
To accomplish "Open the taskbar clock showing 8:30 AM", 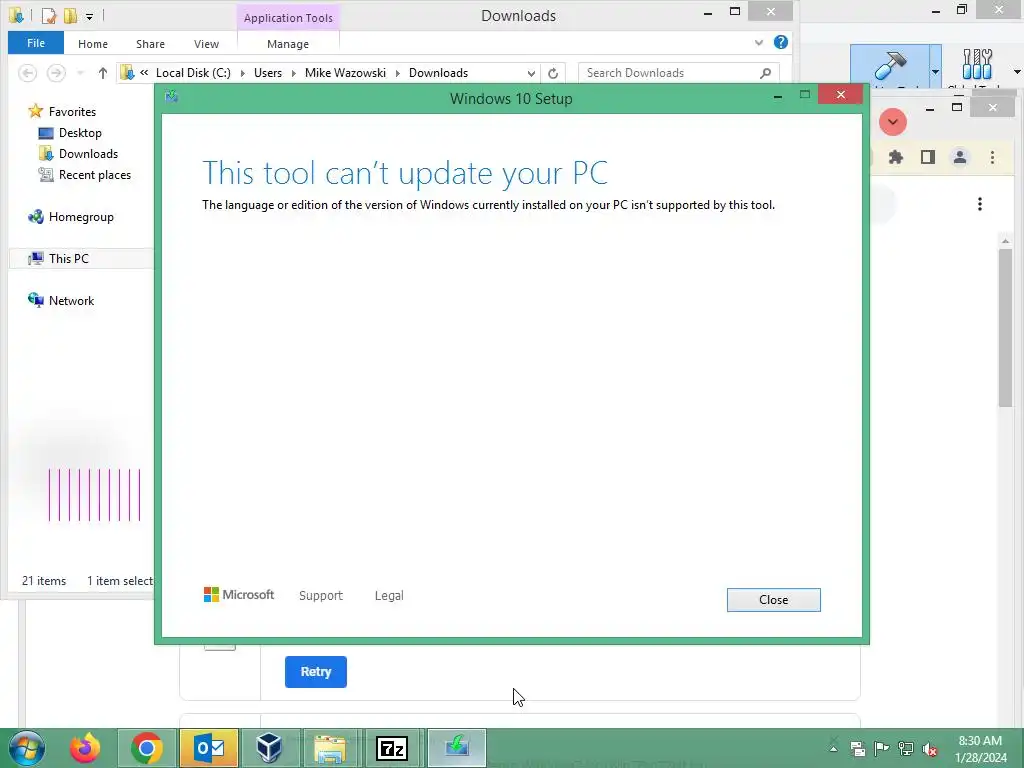I will [980, 749].
